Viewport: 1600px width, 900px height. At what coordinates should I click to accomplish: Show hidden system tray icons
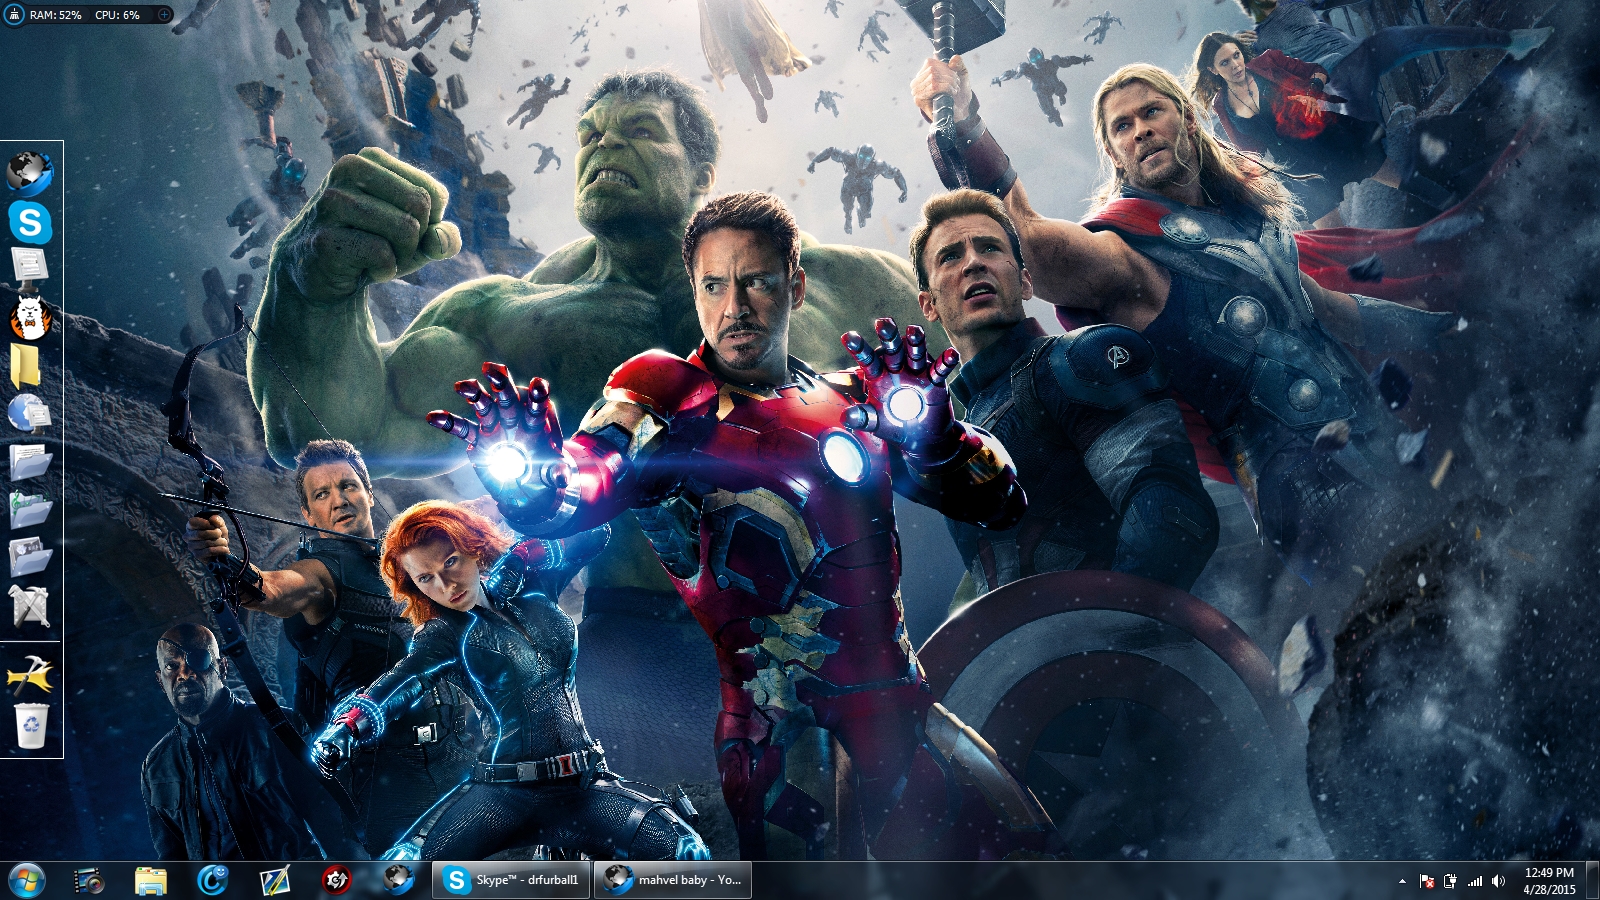point(1402,881)
